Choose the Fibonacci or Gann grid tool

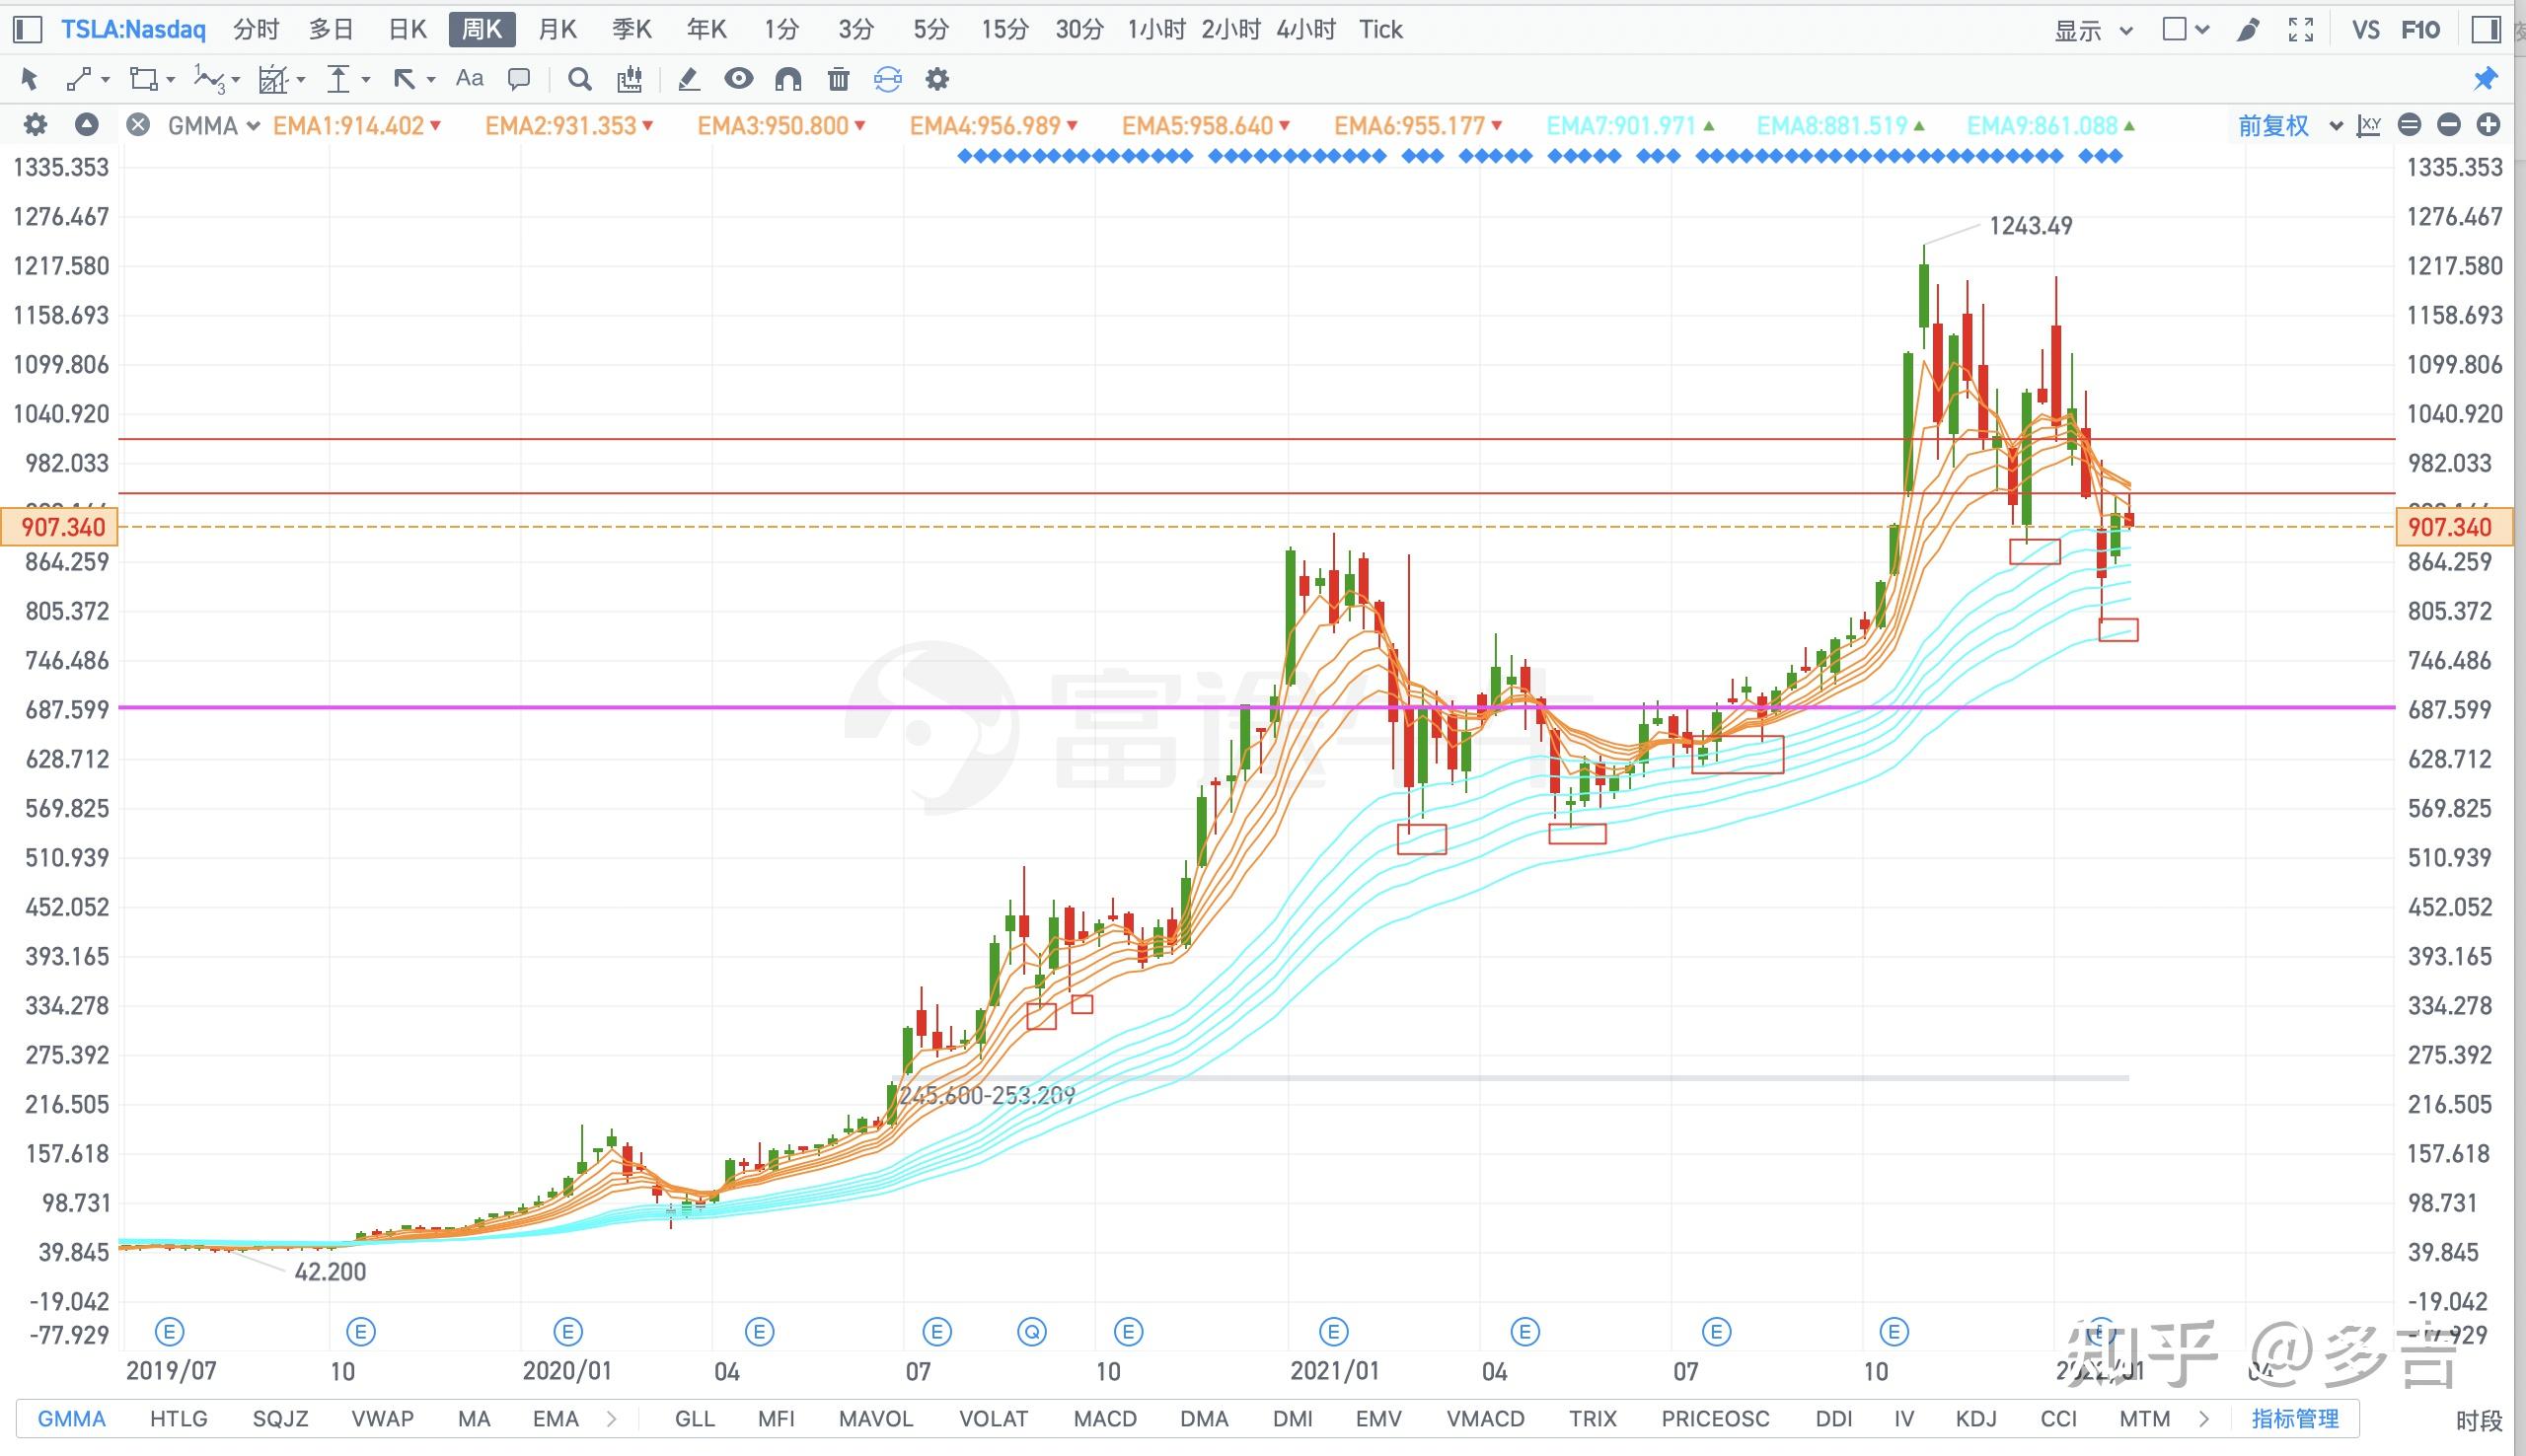273,78
